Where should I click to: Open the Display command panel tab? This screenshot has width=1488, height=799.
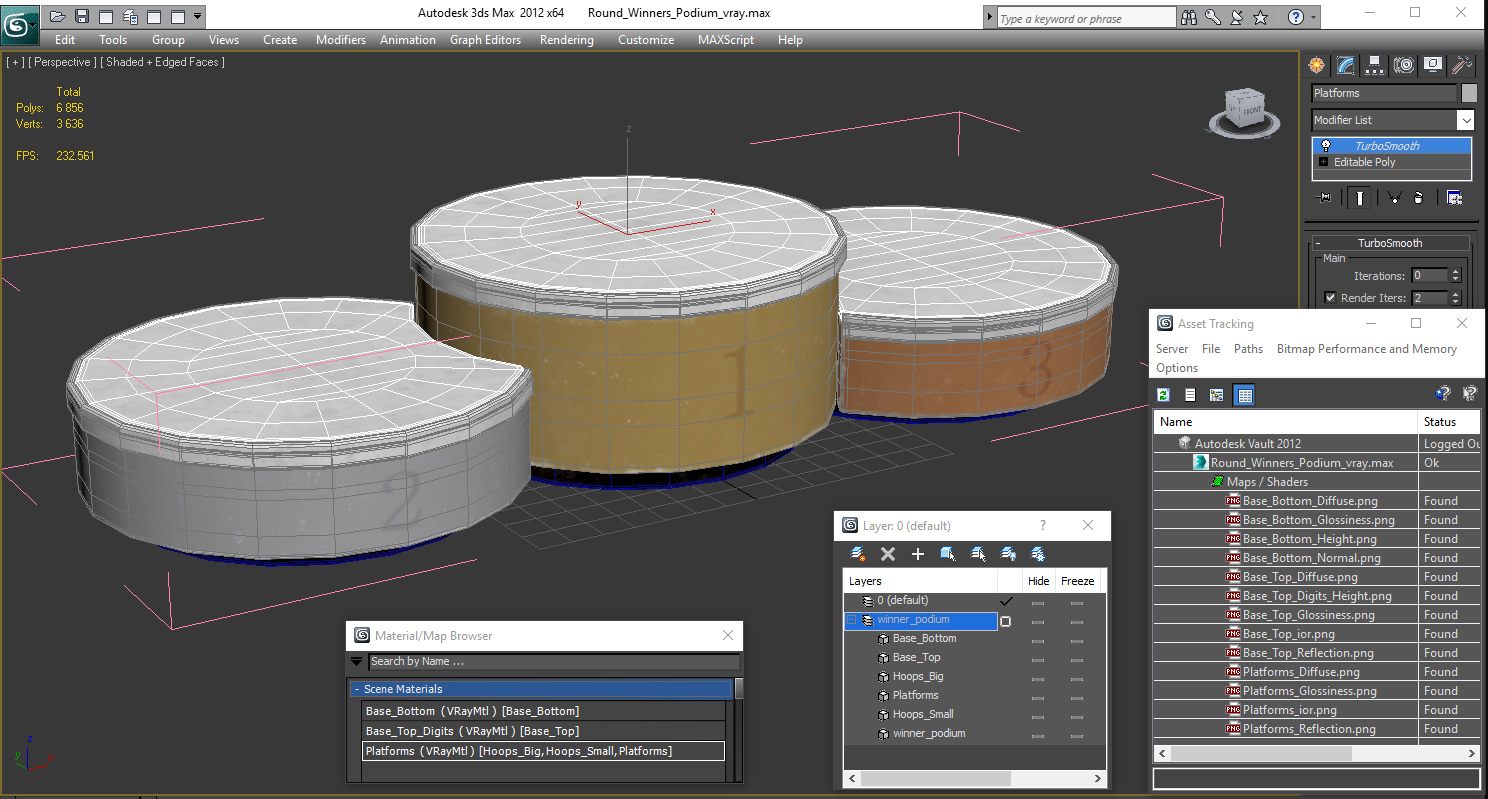pos(1433,65)
